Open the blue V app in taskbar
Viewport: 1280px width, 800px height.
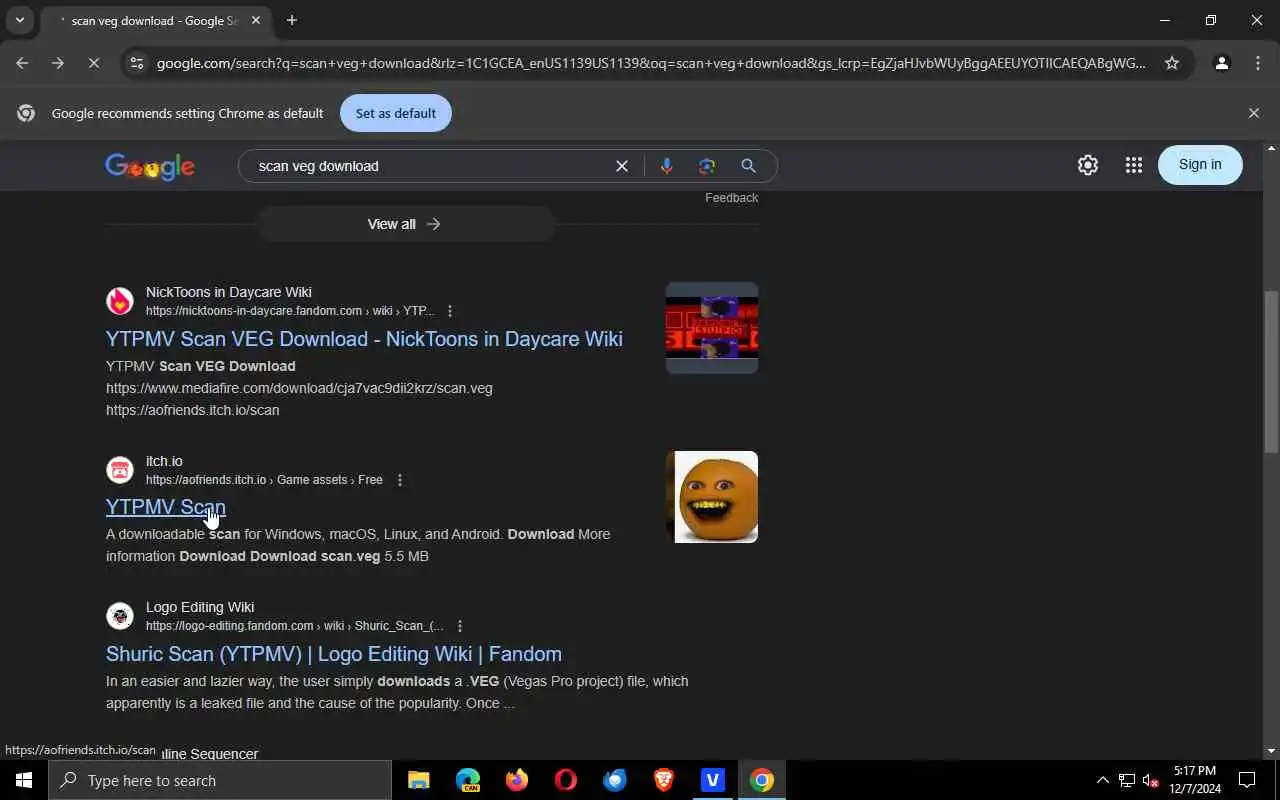[713, 780]
